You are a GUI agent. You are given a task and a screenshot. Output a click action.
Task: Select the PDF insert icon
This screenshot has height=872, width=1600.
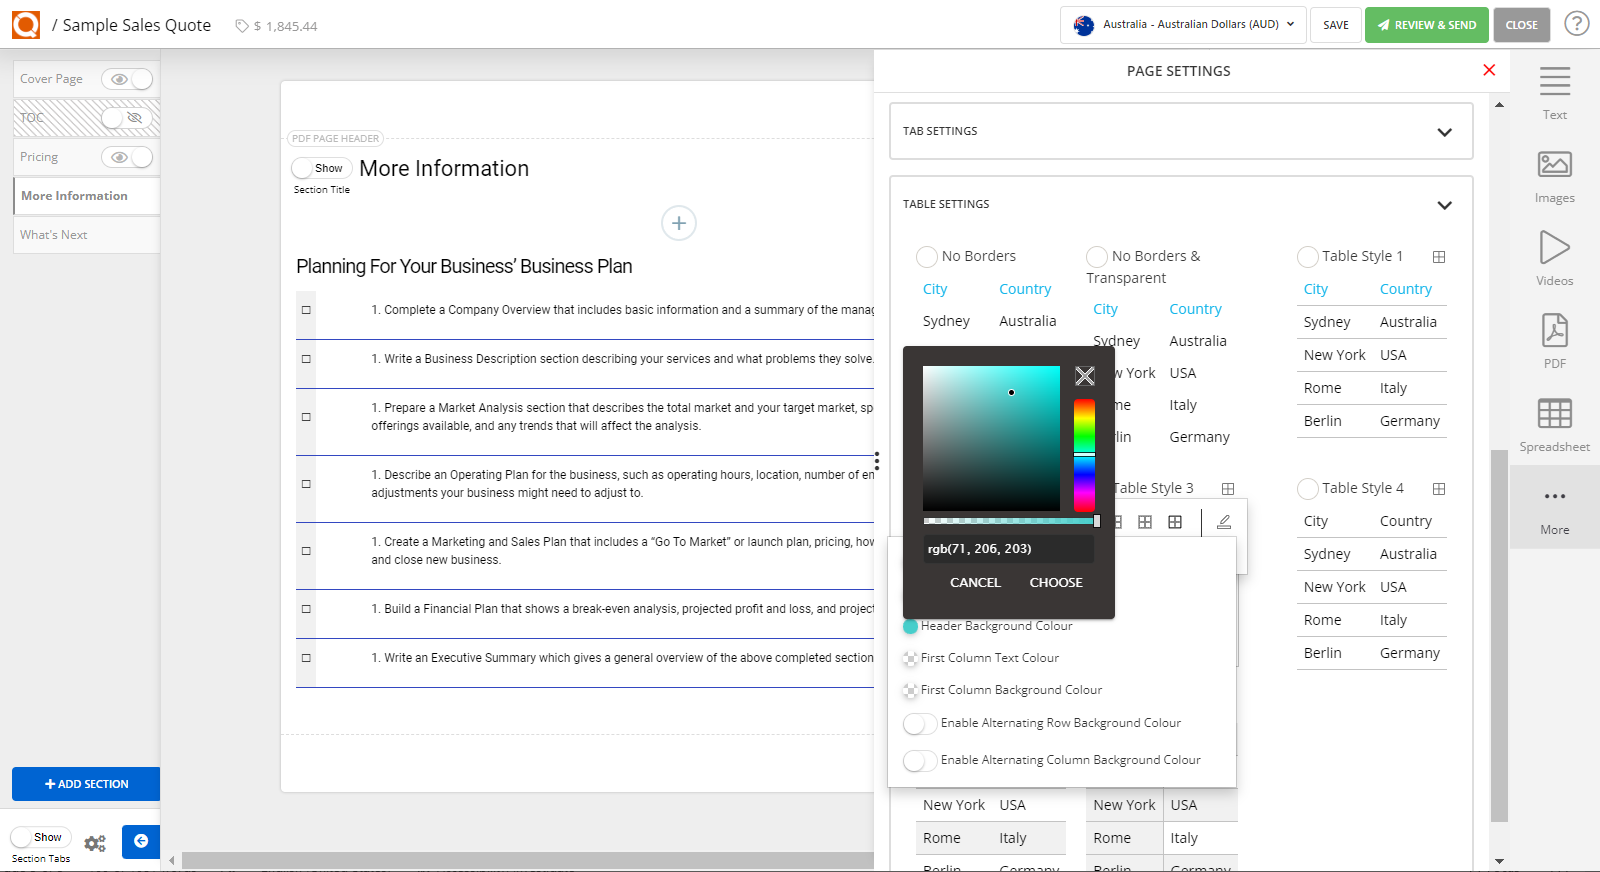1554,331
